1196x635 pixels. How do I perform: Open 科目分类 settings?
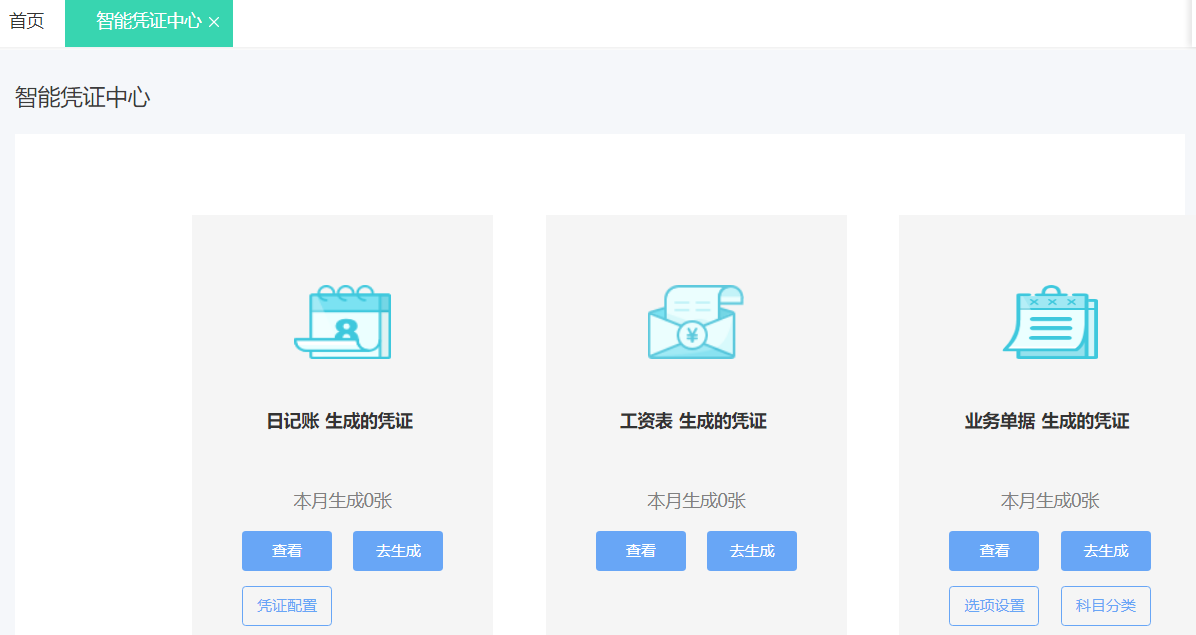(x=1105, y=605)
